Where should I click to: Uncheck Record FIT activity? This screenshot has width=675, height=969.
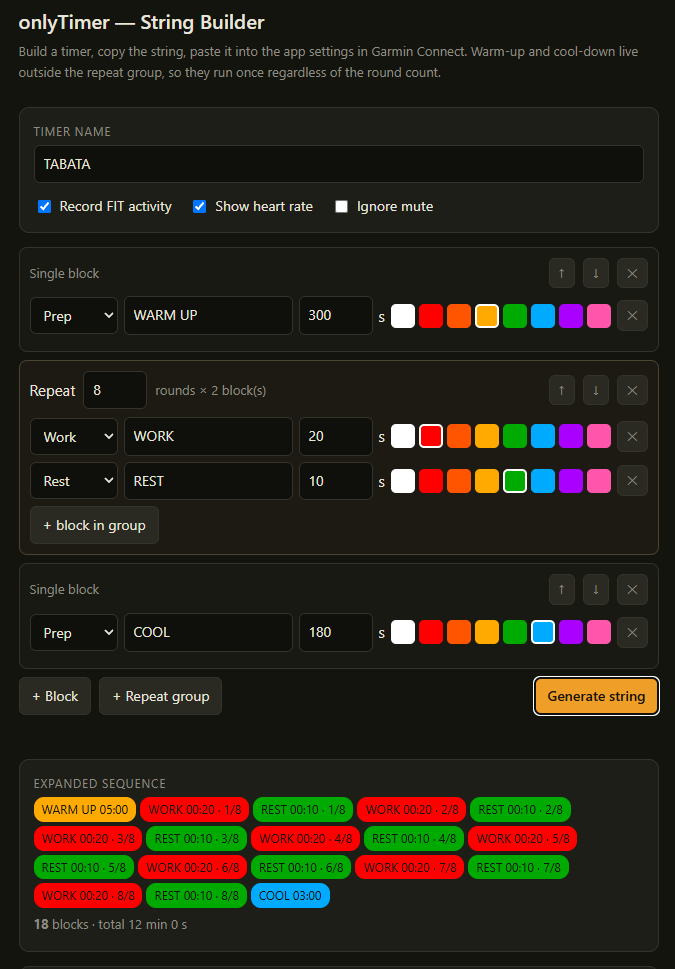tap(45, 206)
